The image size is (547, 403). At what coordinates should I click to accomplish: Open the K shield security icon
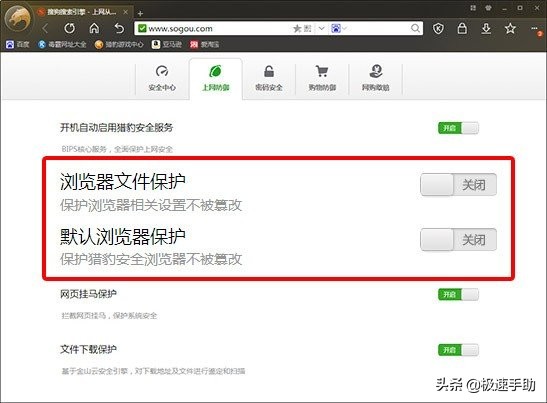pos(438,28)
